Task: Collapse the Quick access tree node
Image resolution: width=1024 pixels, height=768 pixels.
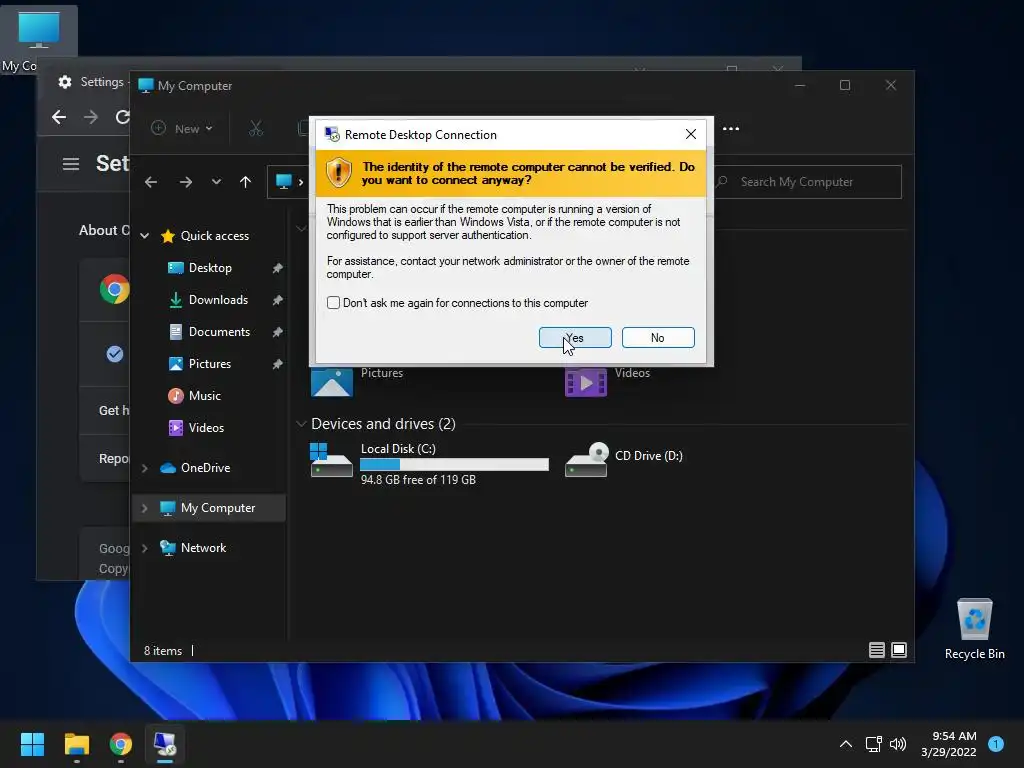Action: (x=144, y=236)
